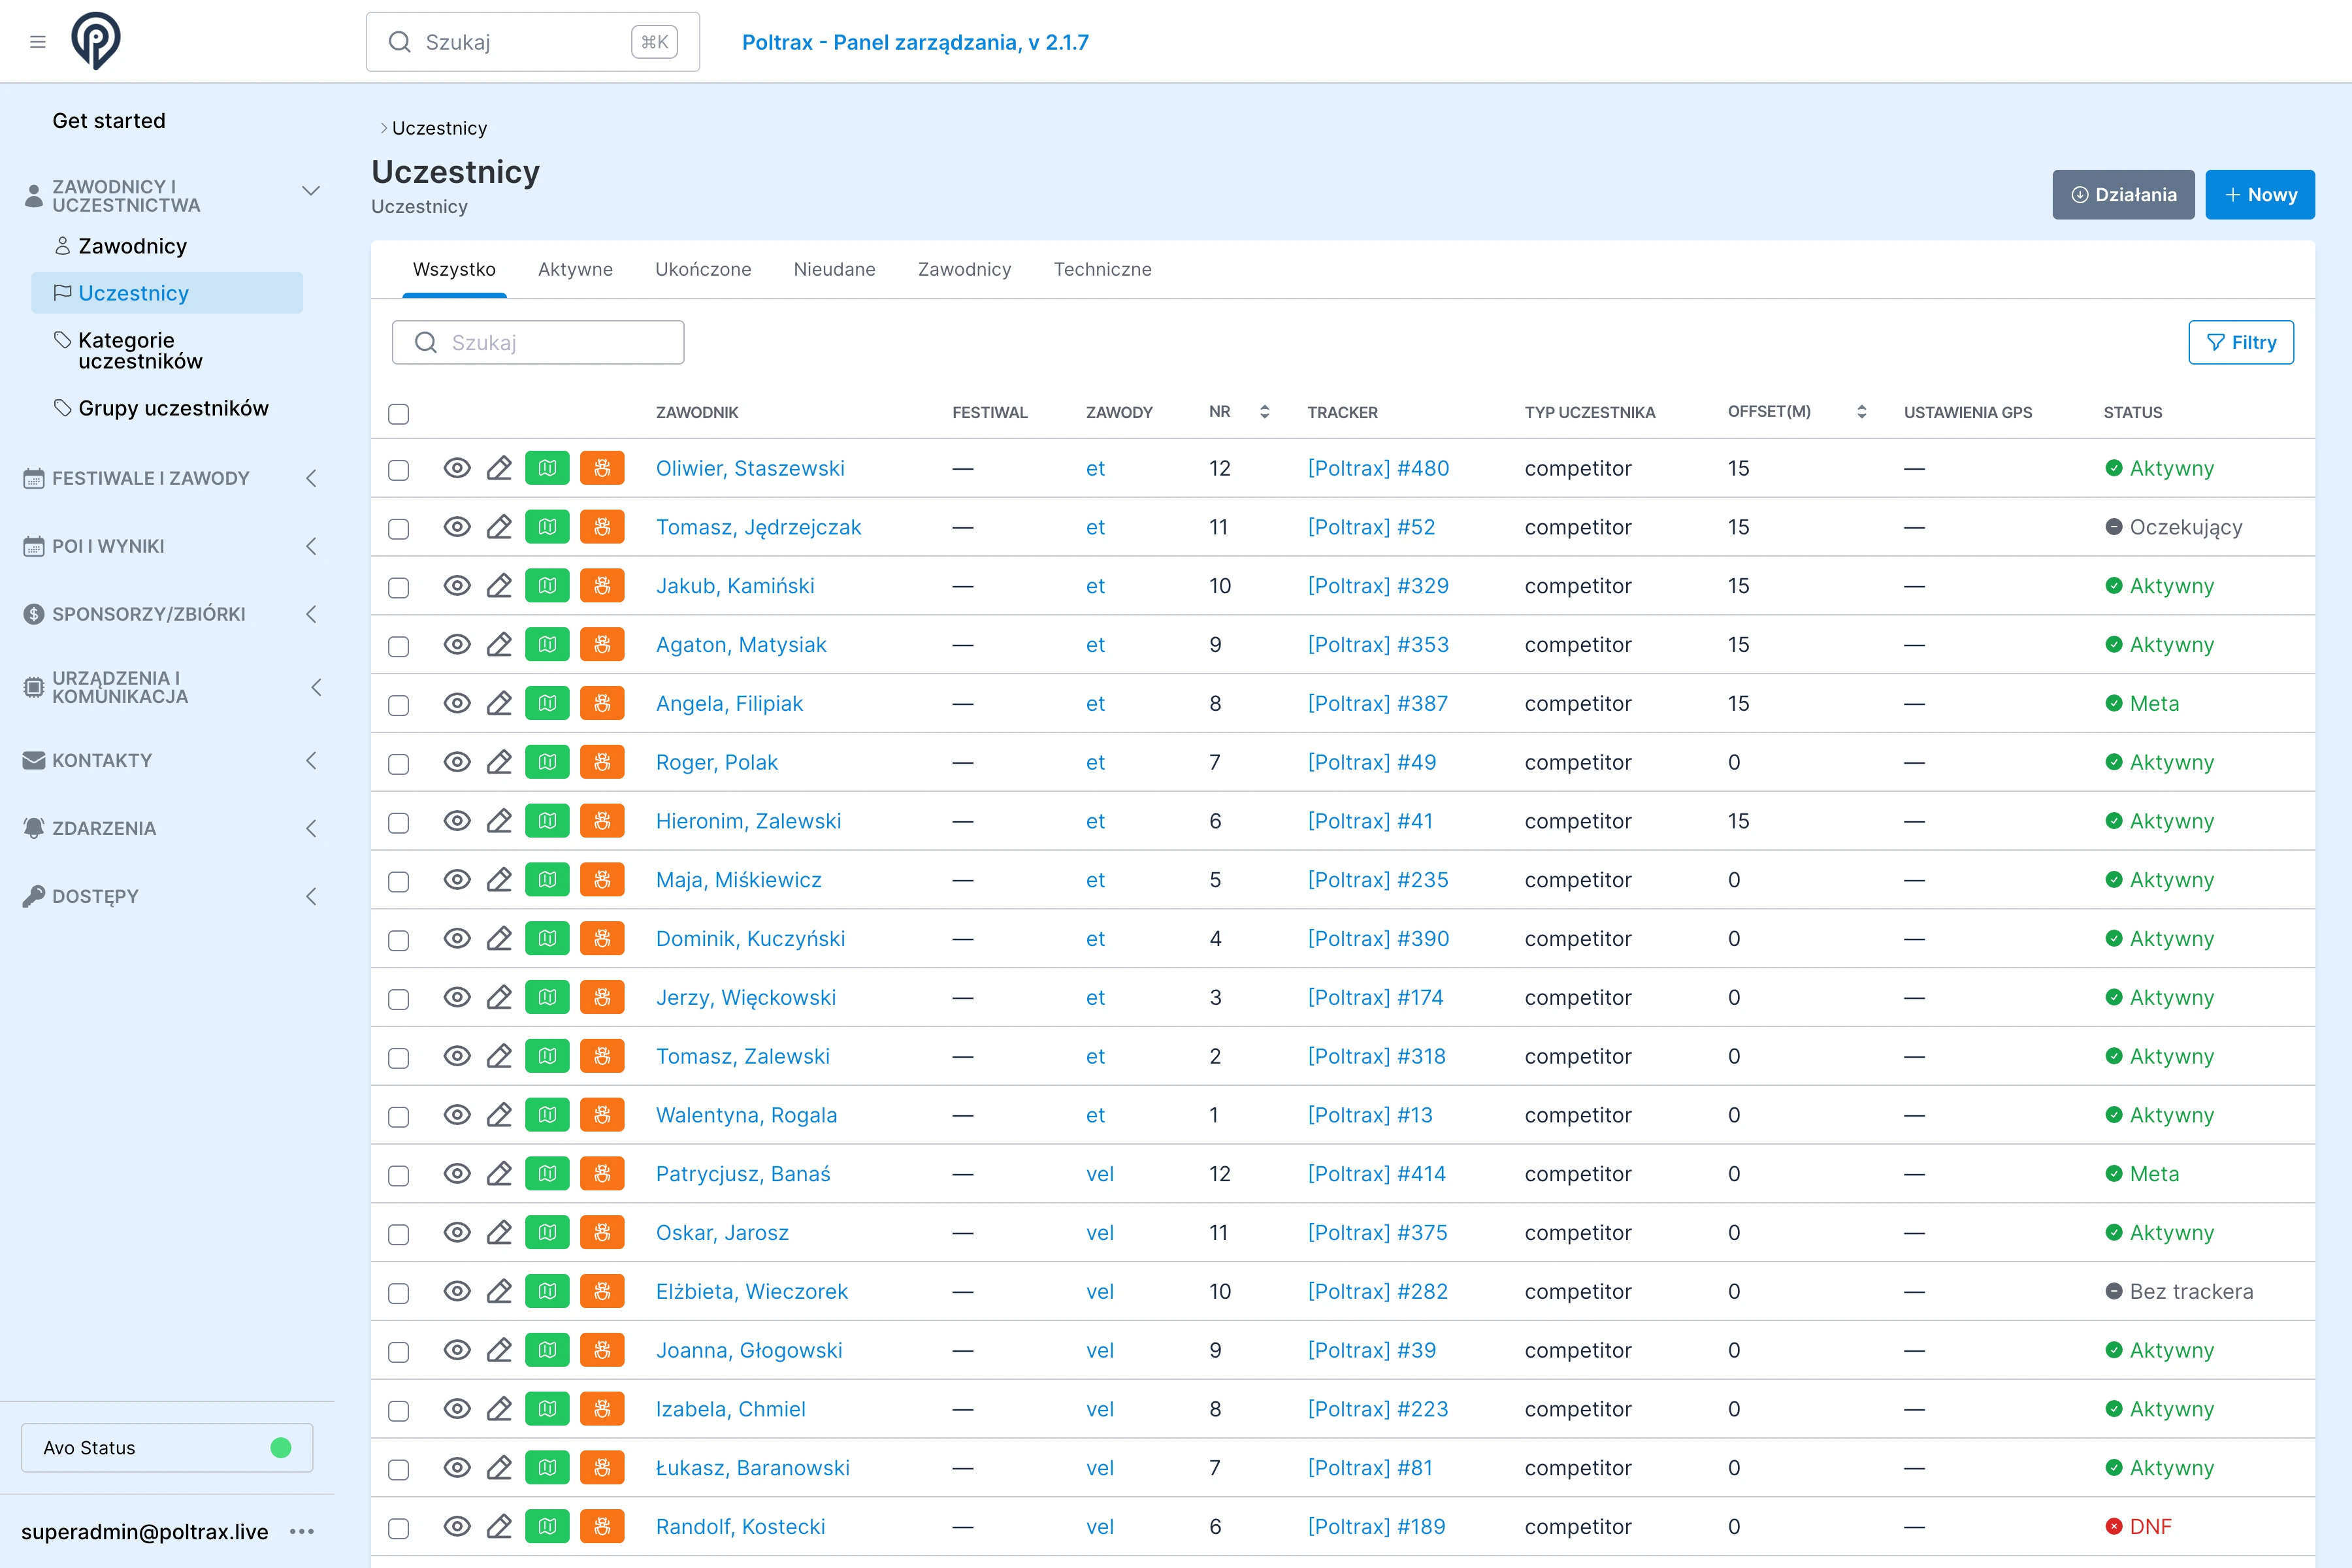The image size is (2352, 1568).
Task: Click the Nowy button
Action: point(2259,195)
